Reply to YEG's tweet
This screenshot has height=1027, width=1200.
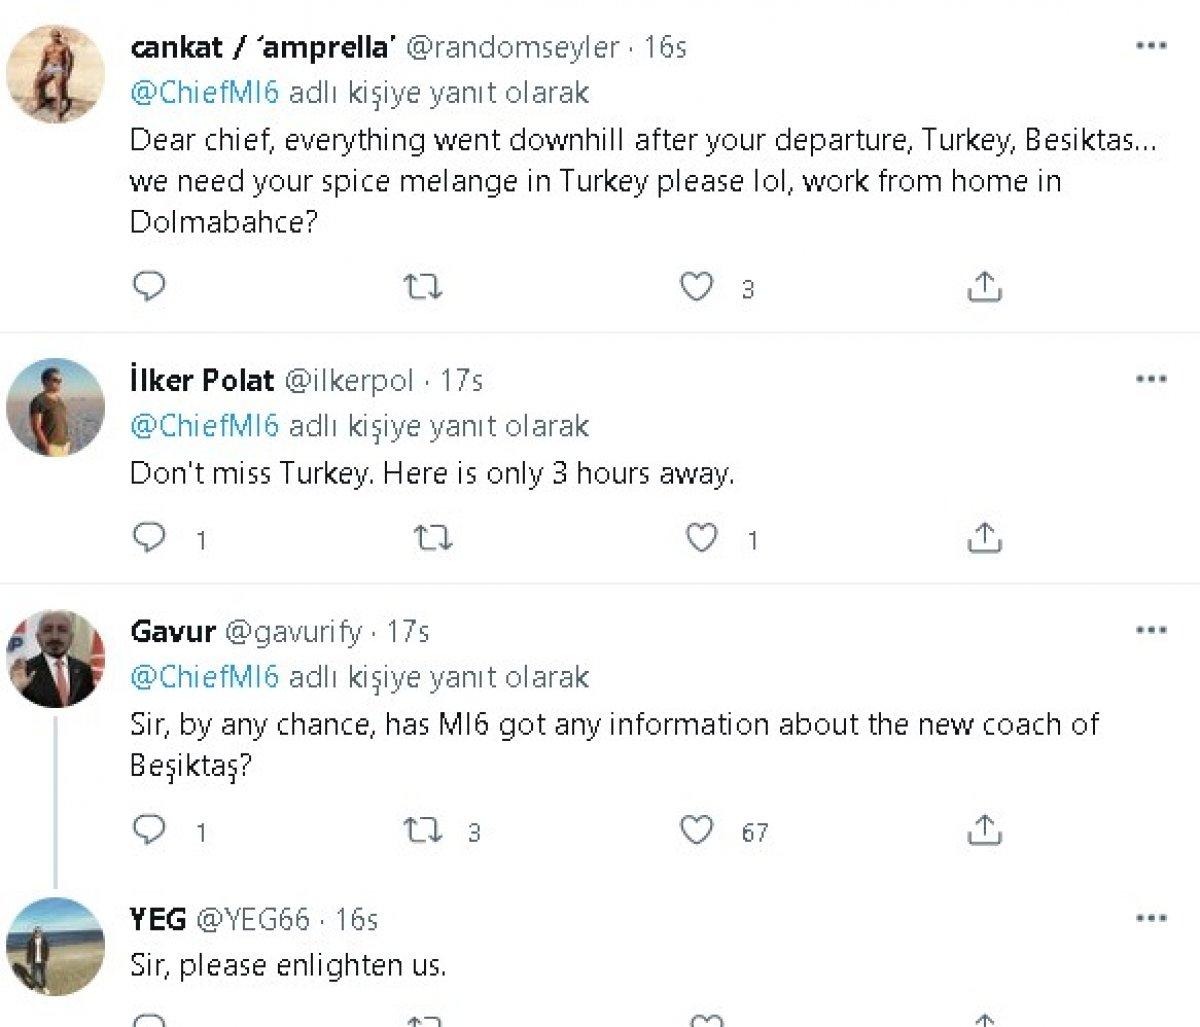pos(150,1020)
